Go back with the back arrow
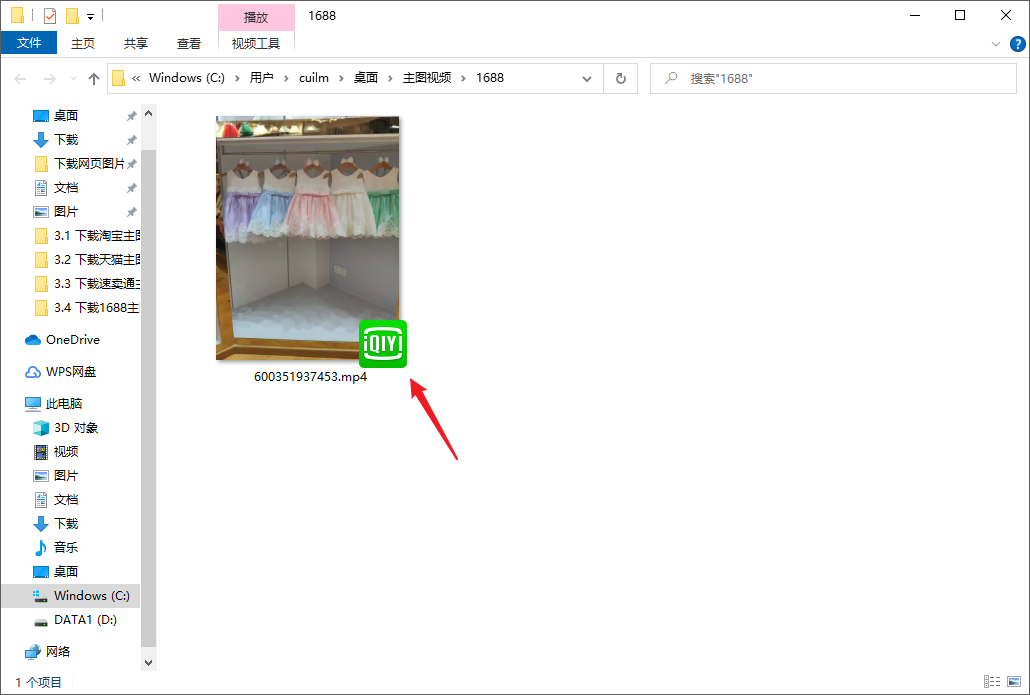Image resolution: width=1030 pixels, height=695 pixels. pos(20,79)
